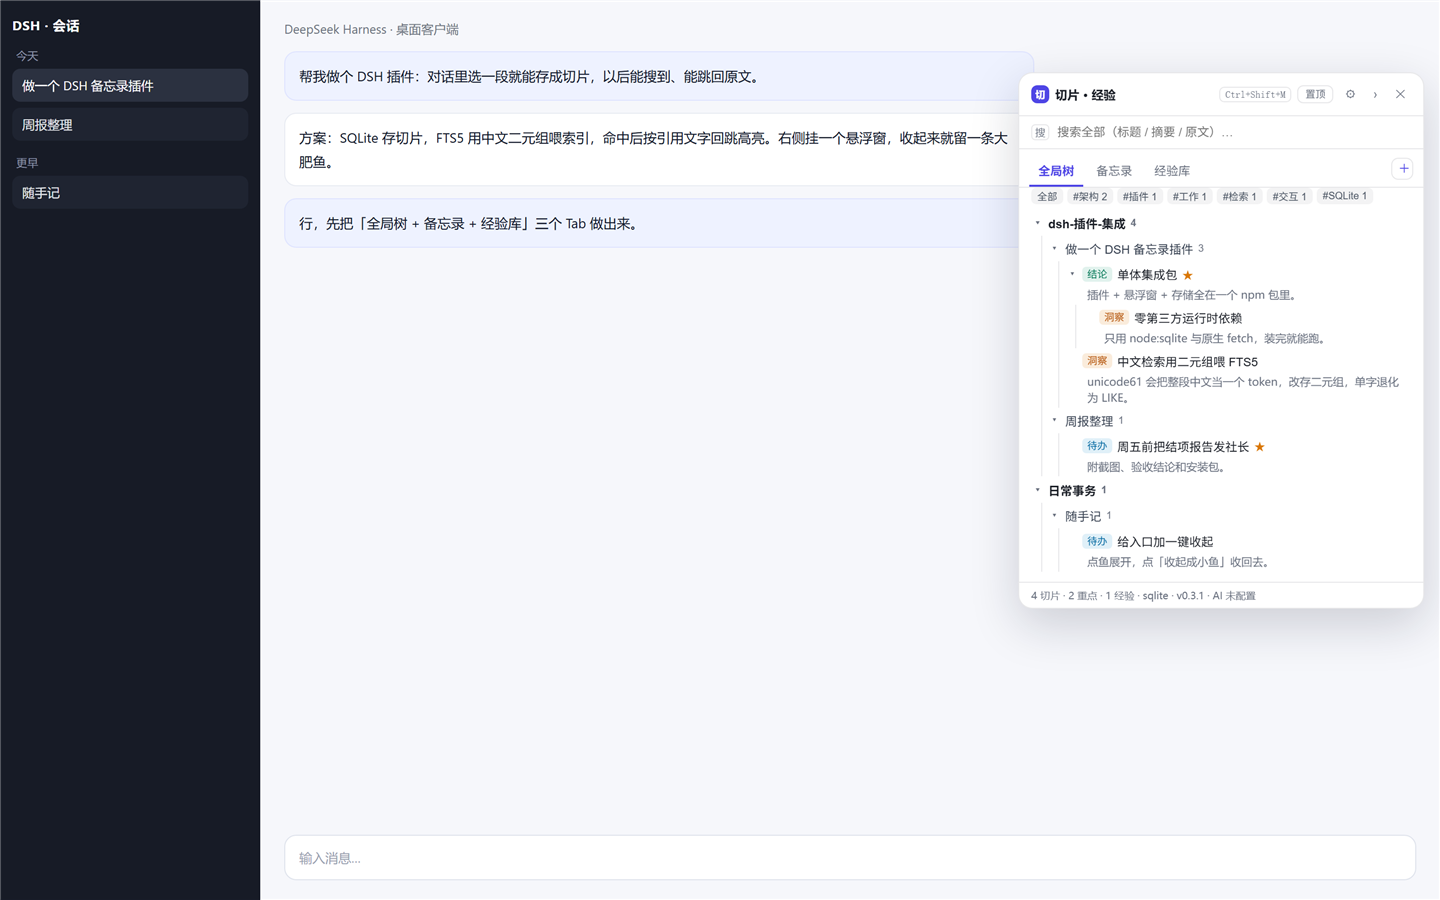Screen dimensions: 1440x900
Task: Collapse the dsh-插件-集成 tree node
Action: click(1038, 224)
